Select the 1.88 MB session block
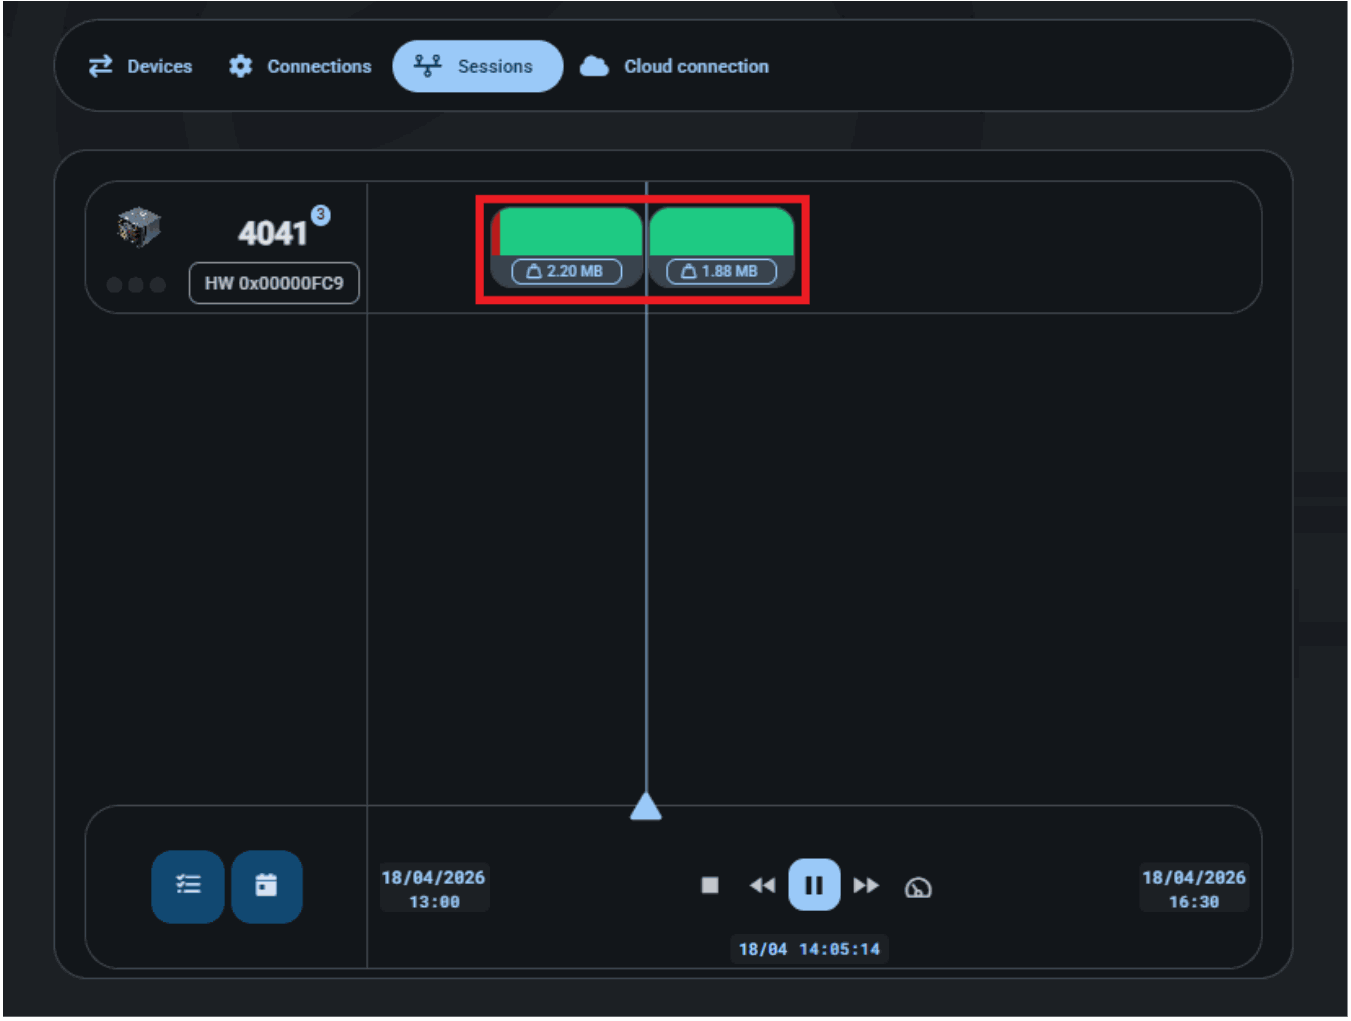 [721, 233]
